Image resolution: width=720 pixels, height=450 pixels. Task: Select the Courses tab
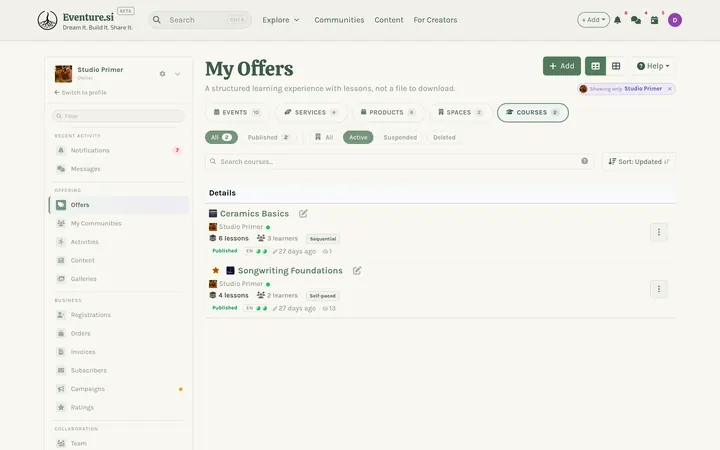click(x=533, y=112)
